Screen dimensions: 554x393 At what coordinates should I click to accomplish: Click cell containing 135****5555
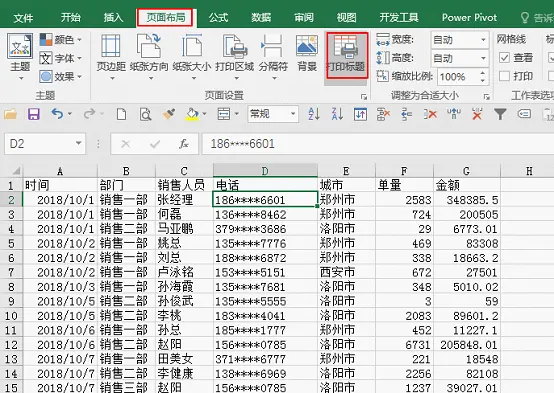[x=265, y=301]
